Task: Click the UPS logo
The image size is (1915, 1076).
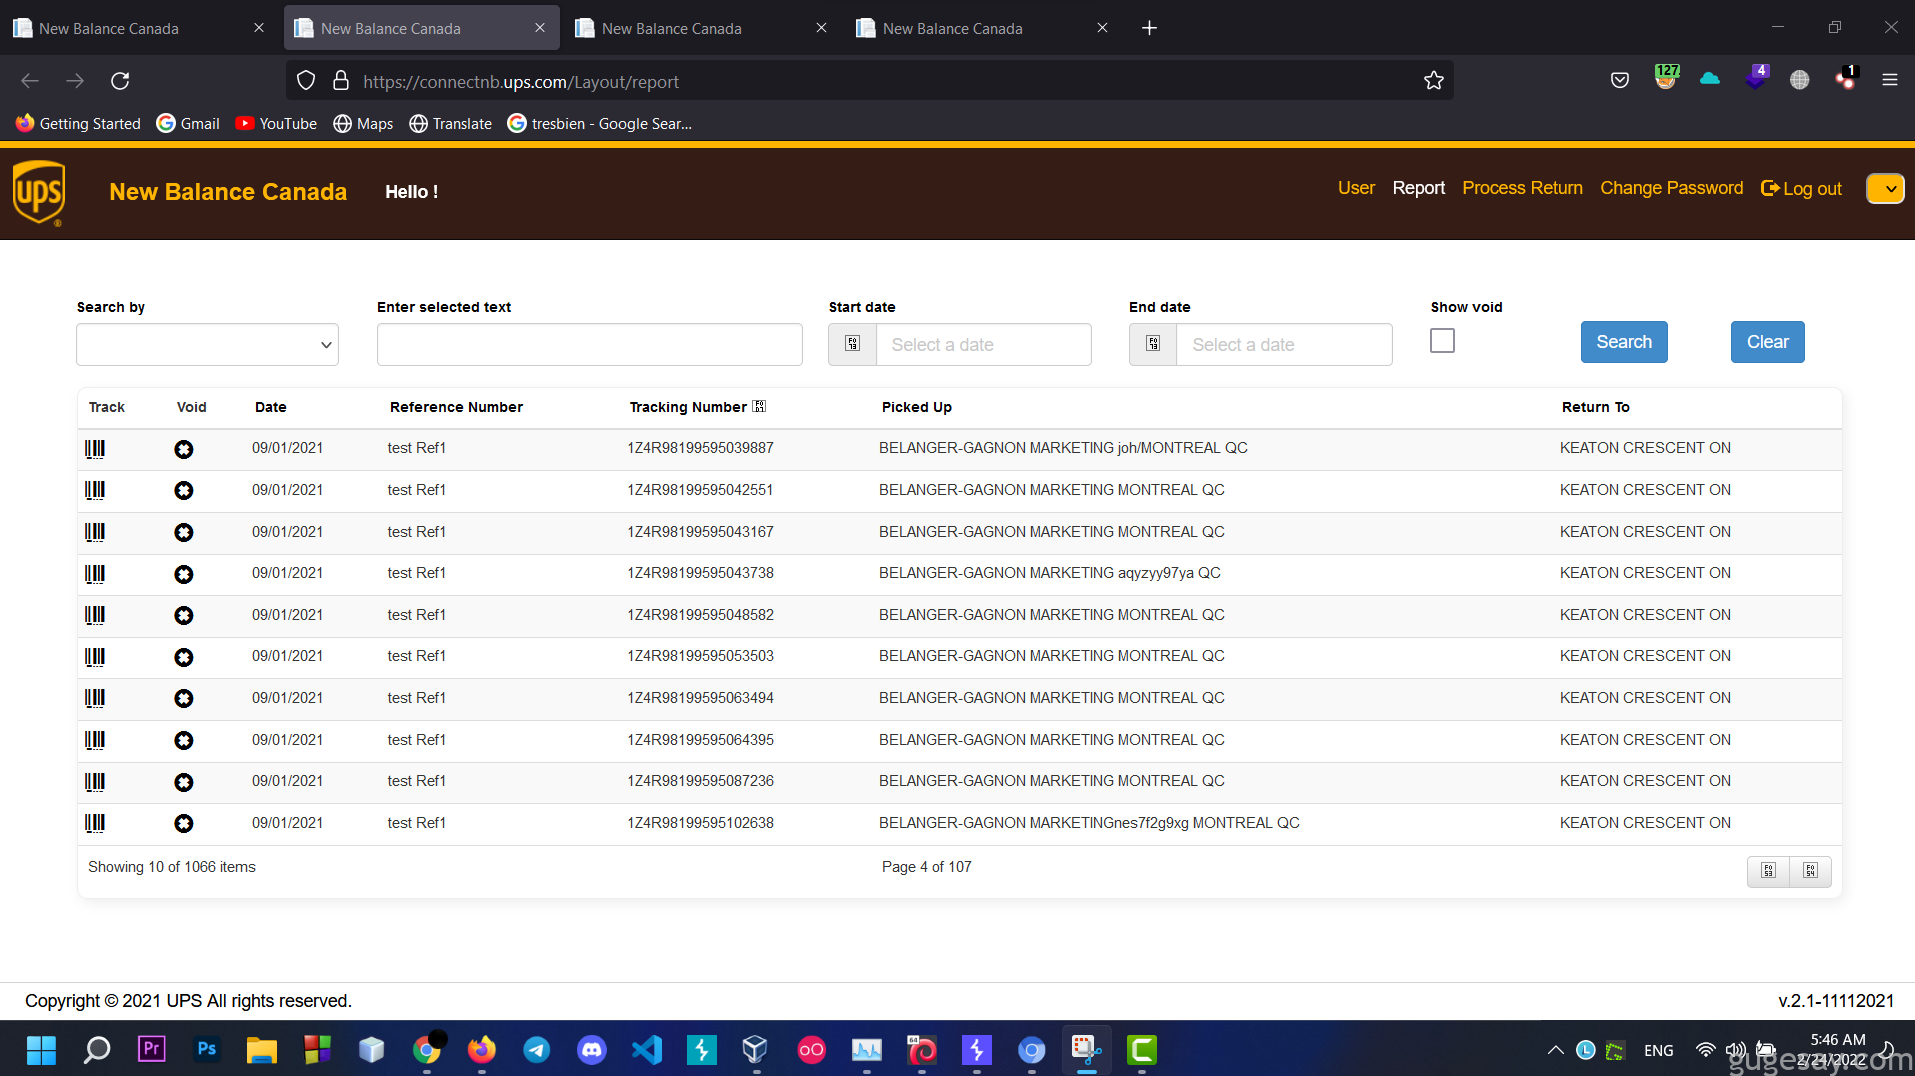Action: pyautogui.click(x=39, y=193)
